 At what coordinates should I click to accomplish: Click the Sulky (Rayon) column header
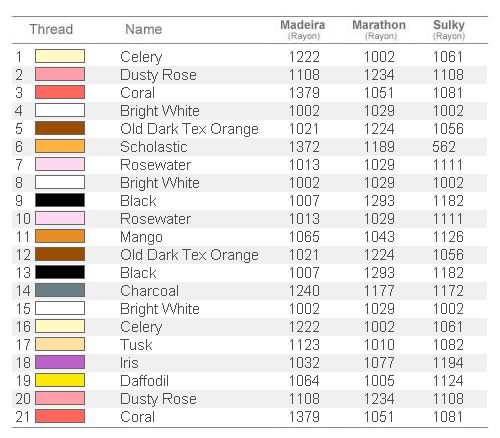pos(449,30)
